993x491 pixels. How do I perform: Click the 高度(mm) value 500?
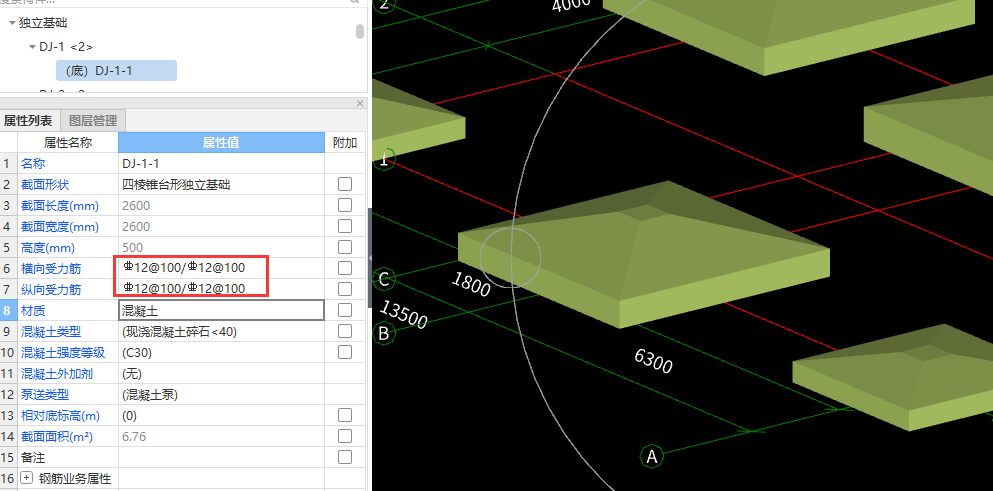pyautogui.click(x=132, y=248)
